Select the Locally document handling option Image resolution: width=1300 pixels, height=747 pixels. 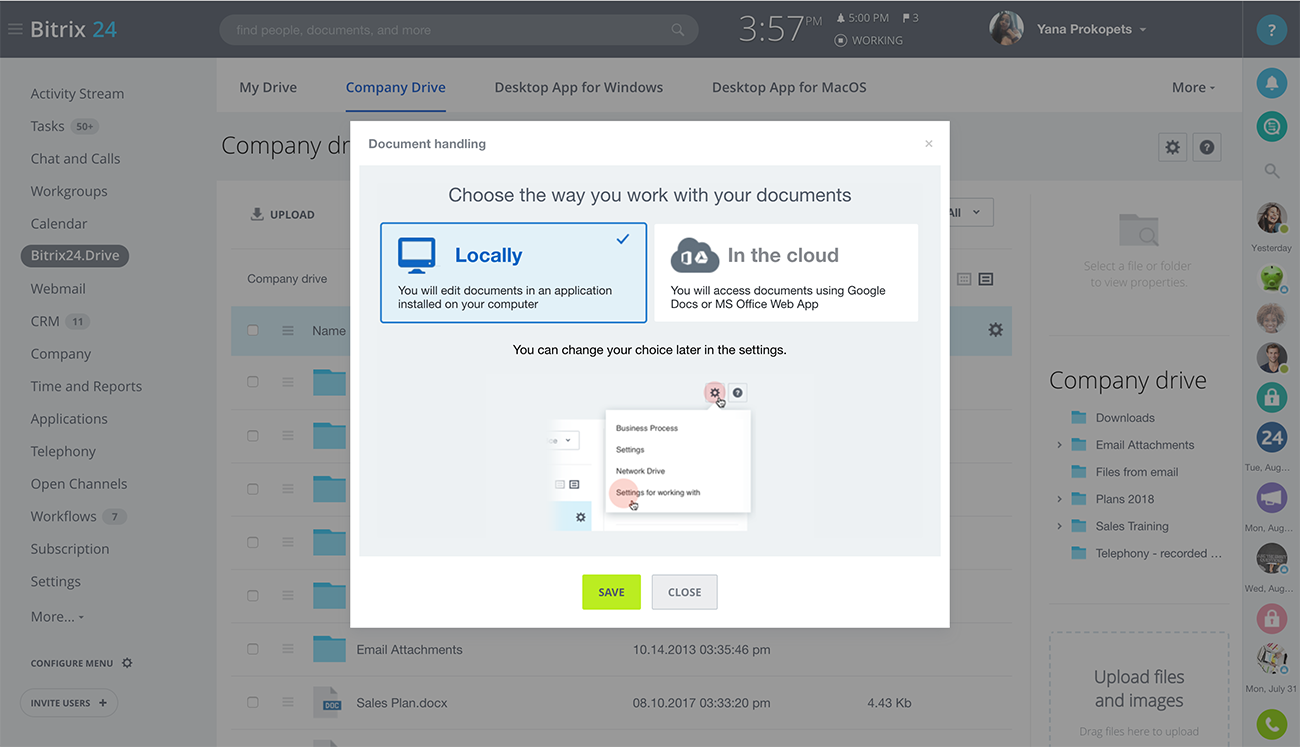click(x=513, y=272)
